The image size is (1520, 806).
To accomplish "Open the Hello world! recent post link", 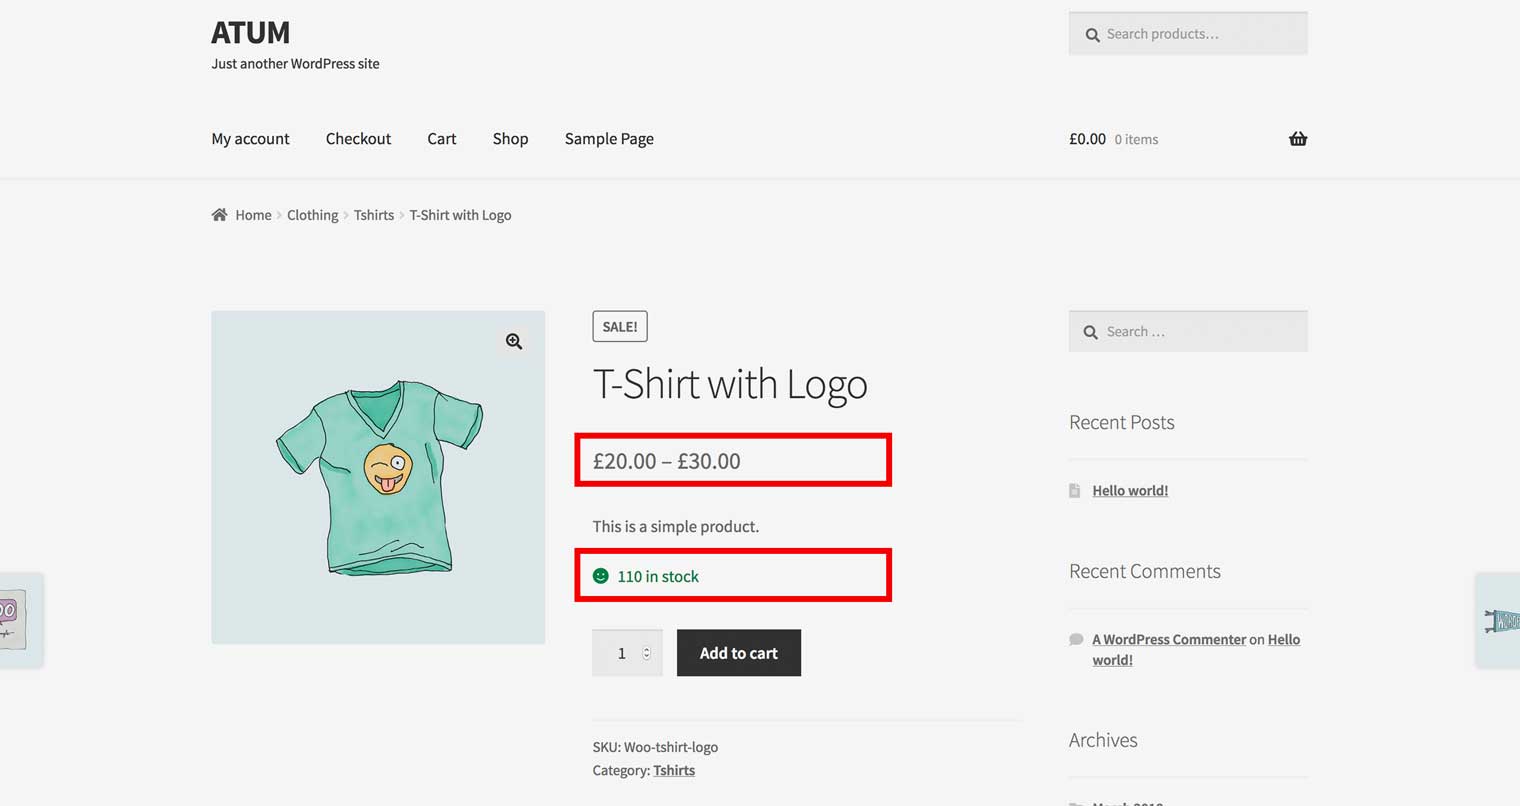I will click(1130, 490).
